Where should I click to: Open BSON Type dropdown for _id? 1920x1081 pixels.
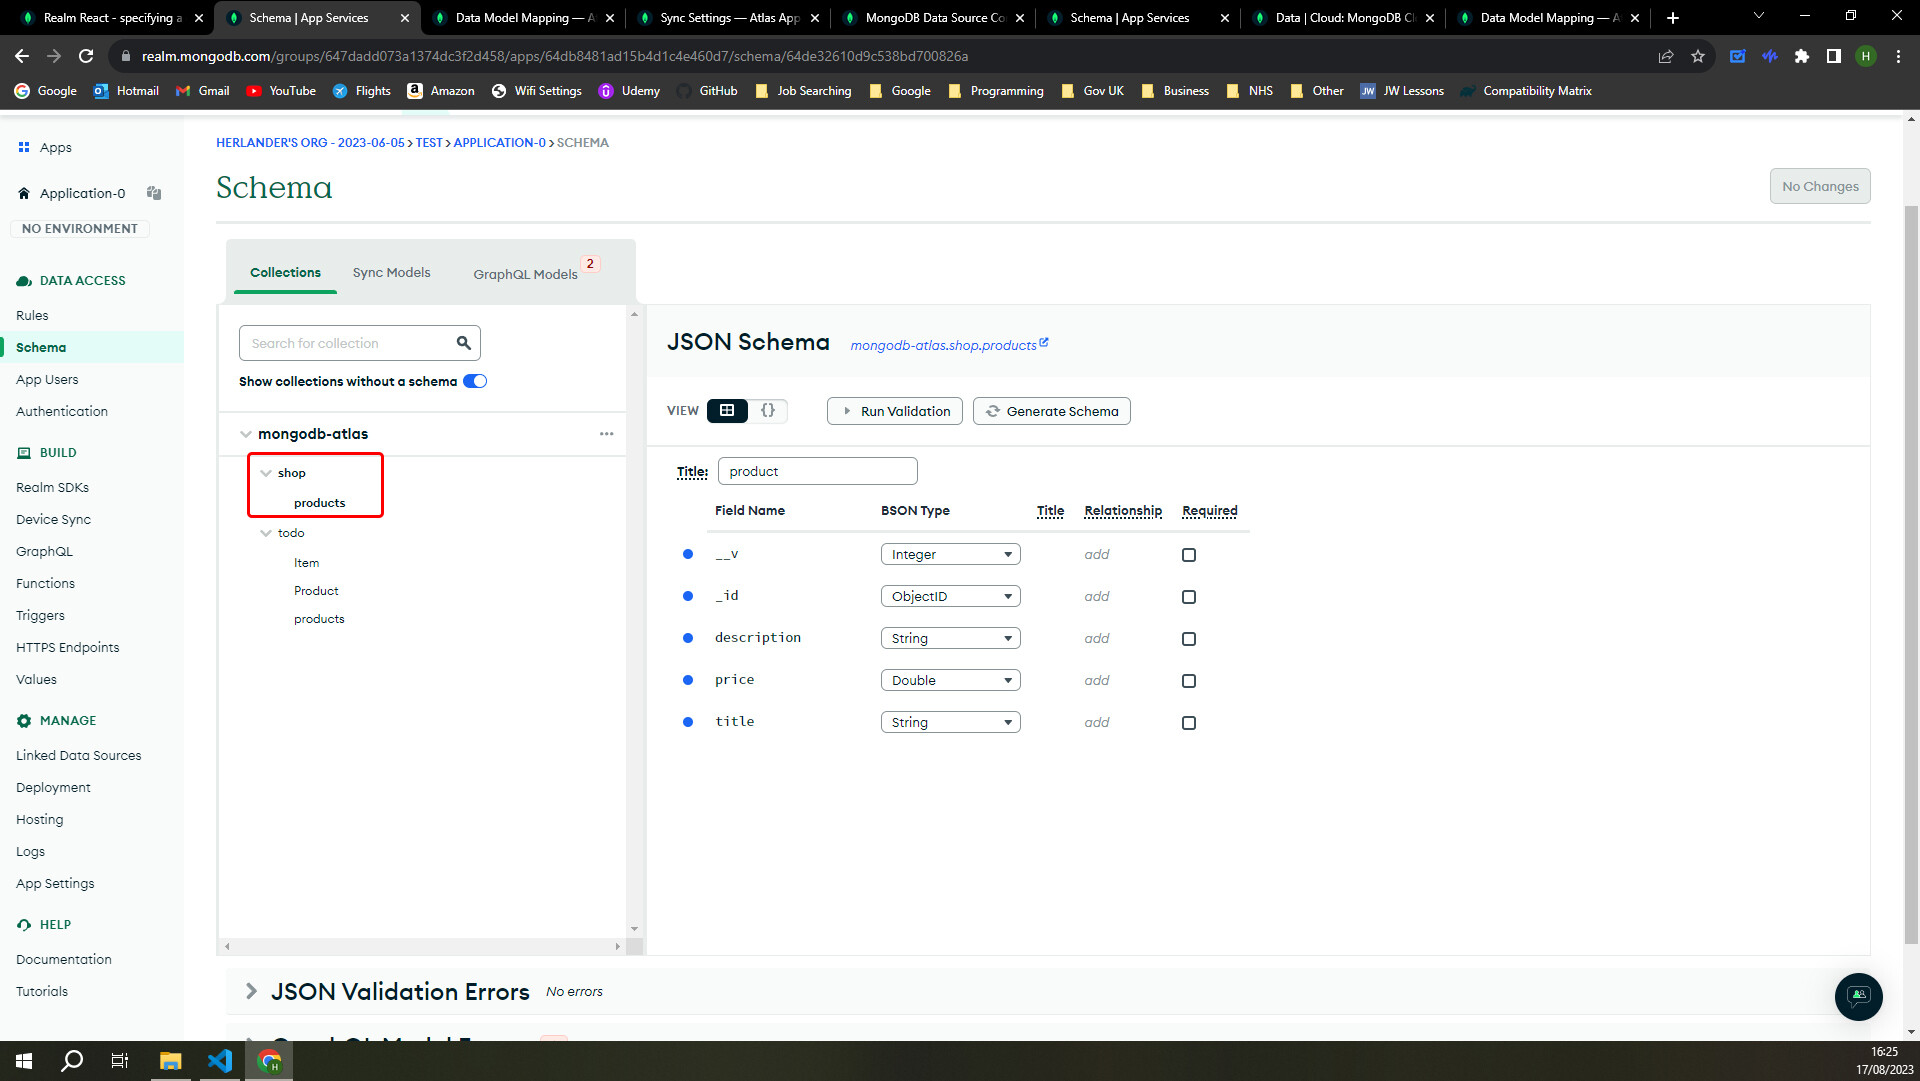coord(950,596)
